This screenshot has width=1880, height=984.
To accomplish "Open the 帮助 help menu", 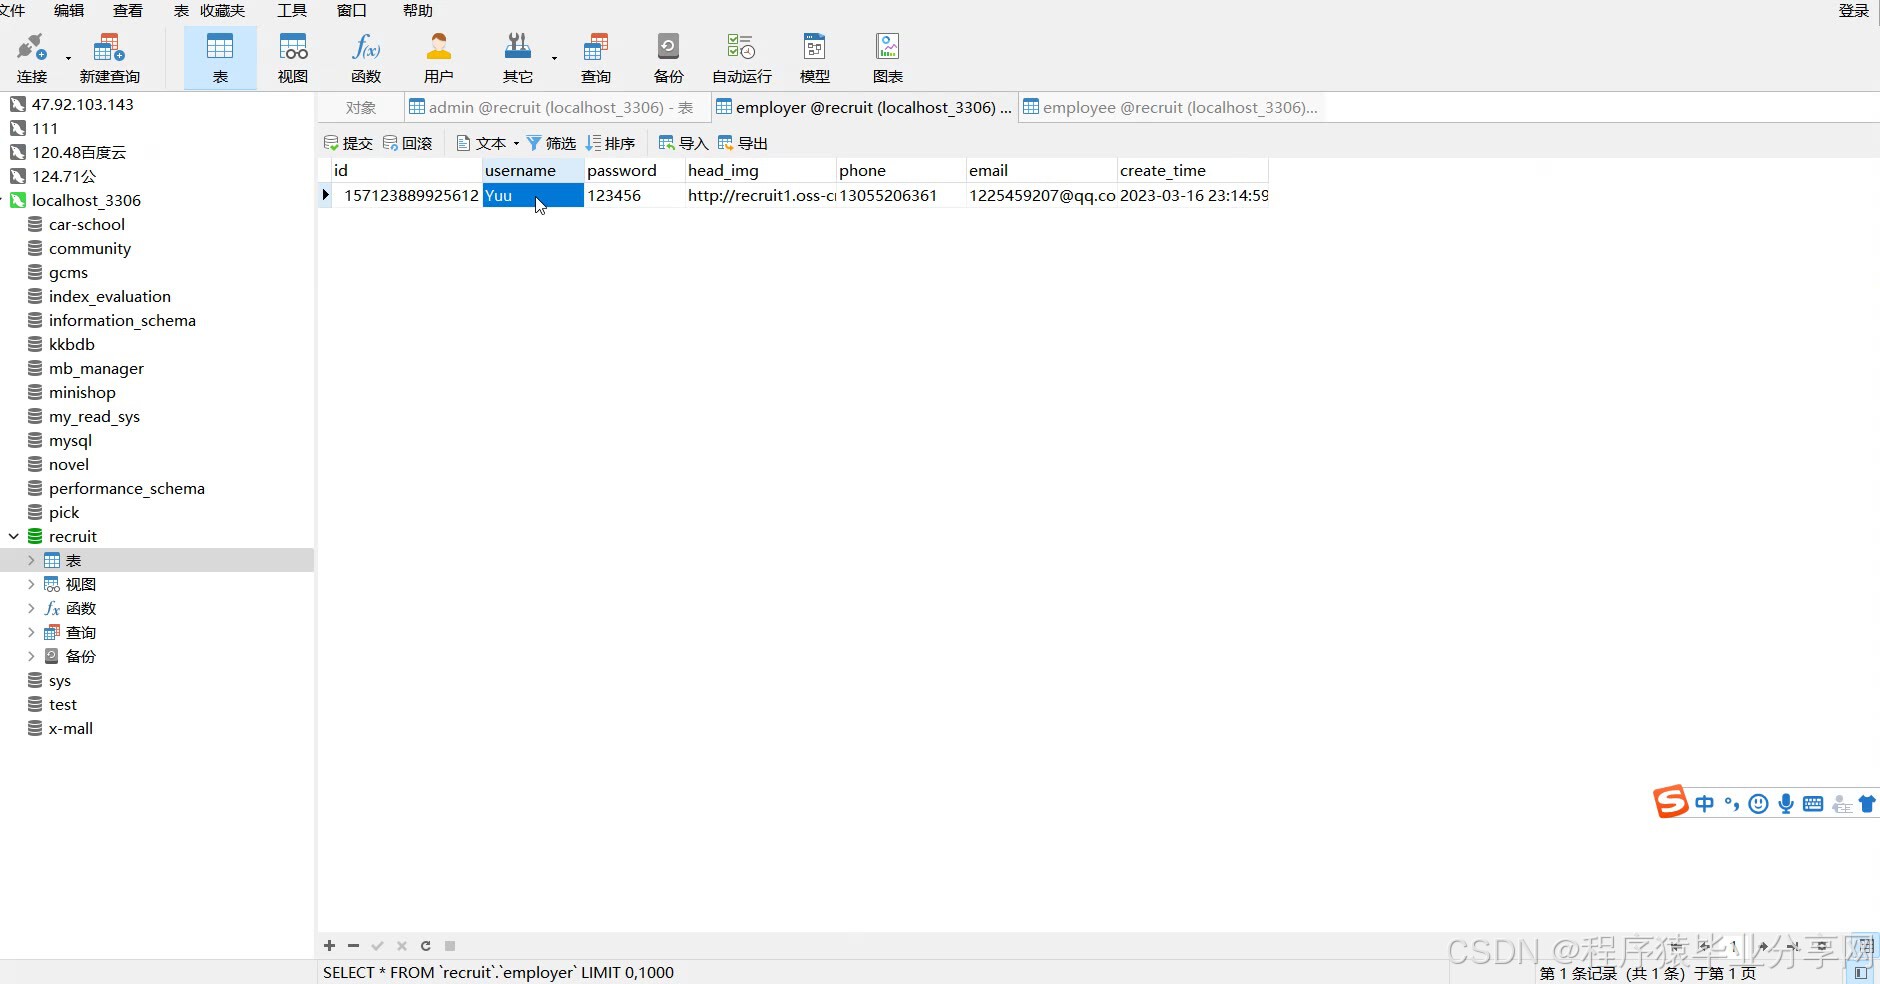I will [418, 10].
